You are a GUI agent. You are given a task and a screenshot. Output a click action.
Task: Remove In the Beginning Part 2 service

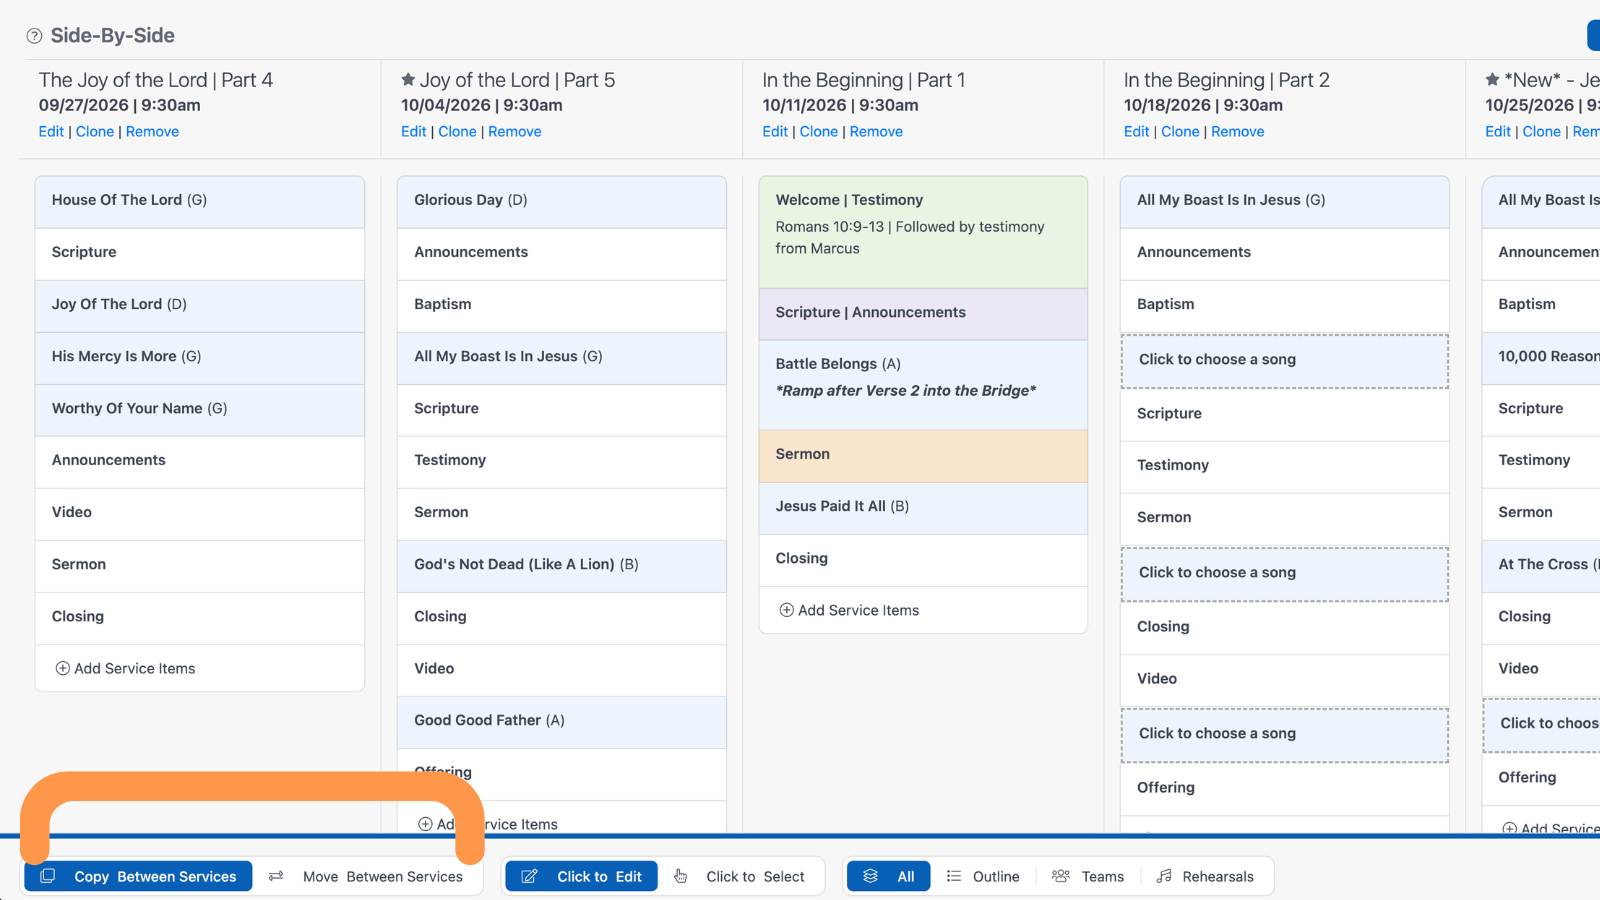[1238, 131]
